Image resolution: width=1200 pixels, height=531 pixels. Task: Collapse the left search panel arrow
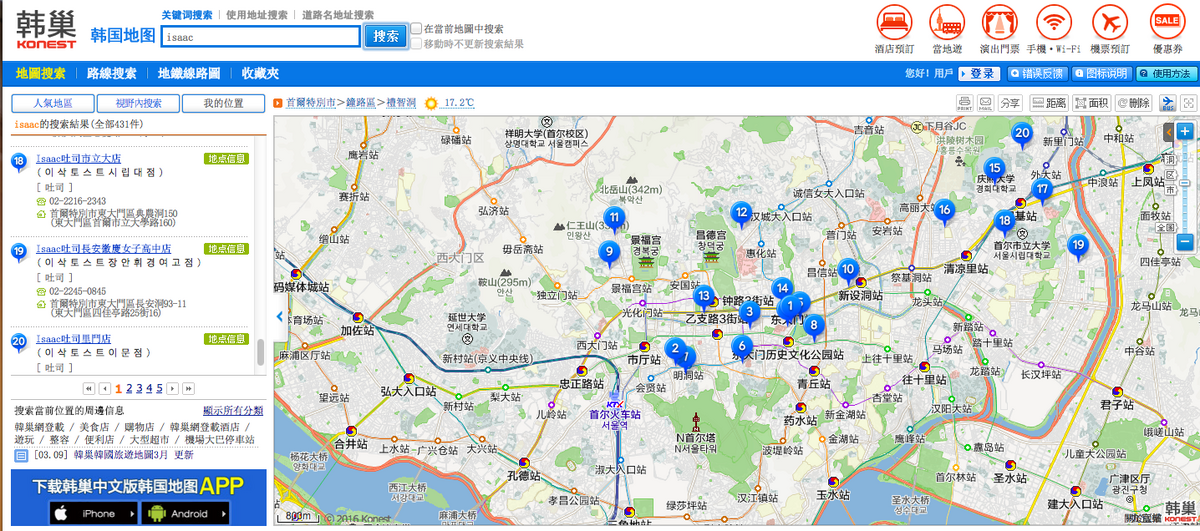click(279, 316)
